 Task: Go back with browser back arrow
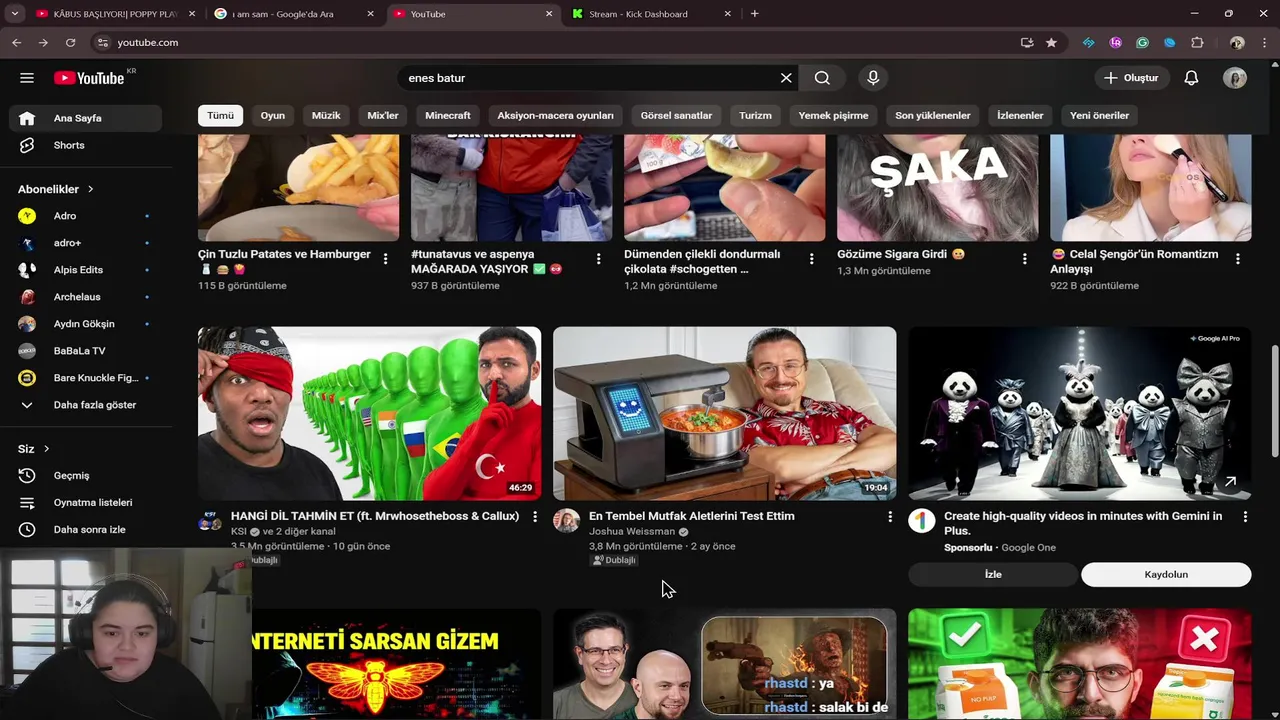[16, 43]
